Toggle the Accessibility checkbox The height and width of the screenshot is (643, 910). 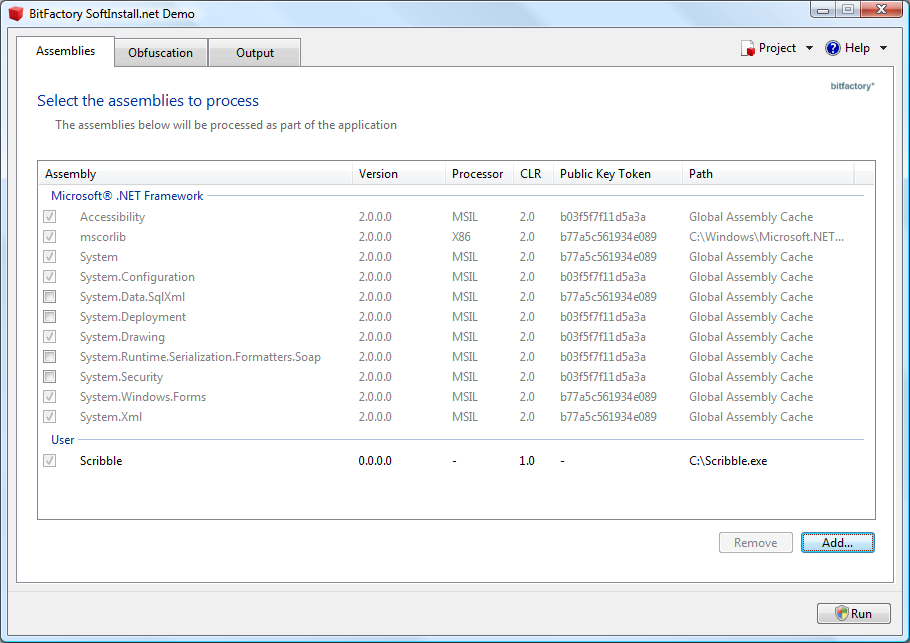[50, 216]
